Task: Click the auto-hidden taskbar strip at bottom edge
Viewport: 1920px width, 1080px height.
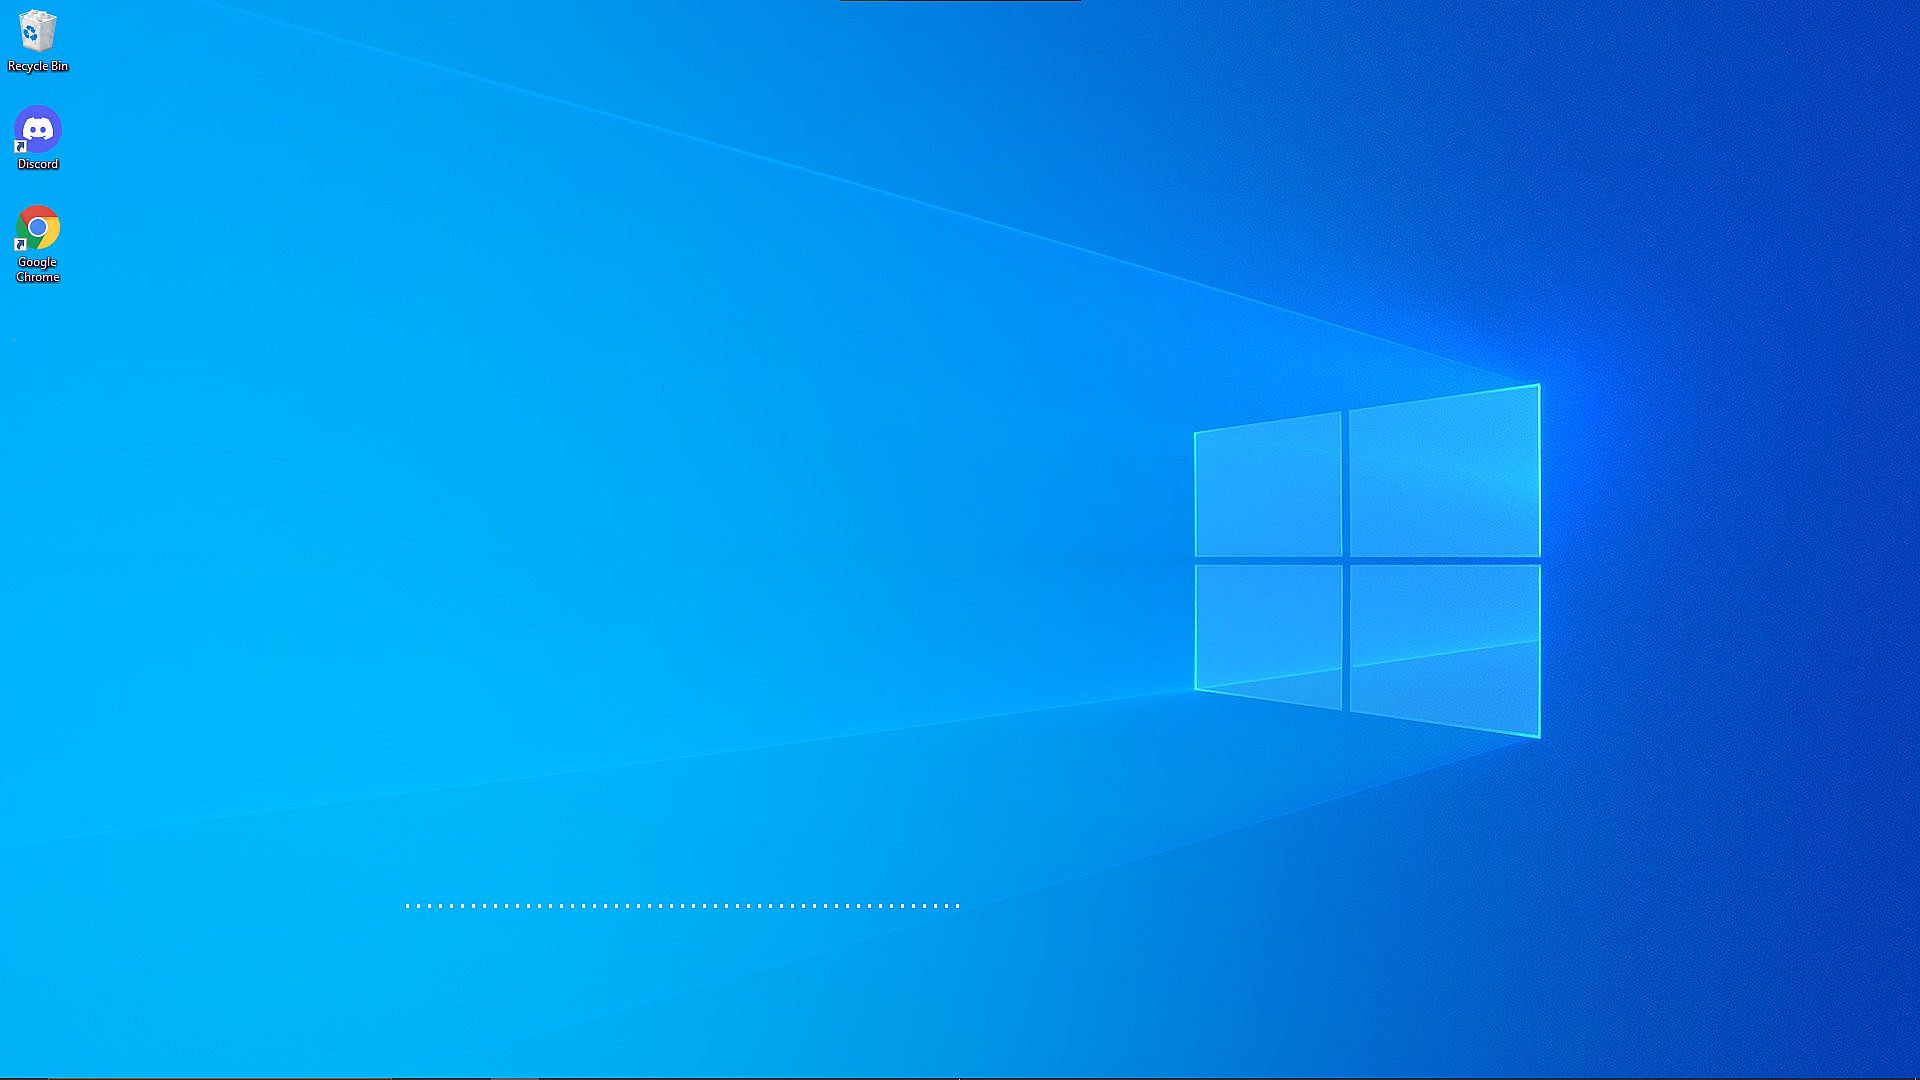Action: click(960, 1078)
